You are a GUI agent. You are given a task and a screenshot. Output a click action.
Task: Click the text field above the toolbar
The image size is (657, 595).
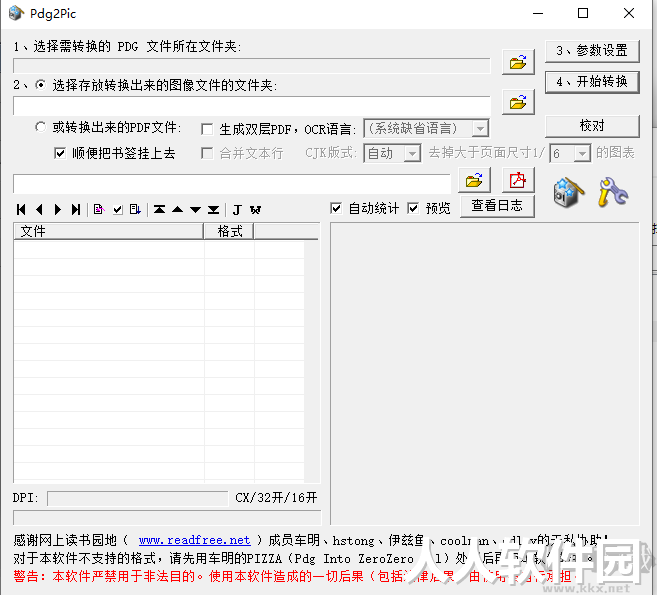click(232, 184)
